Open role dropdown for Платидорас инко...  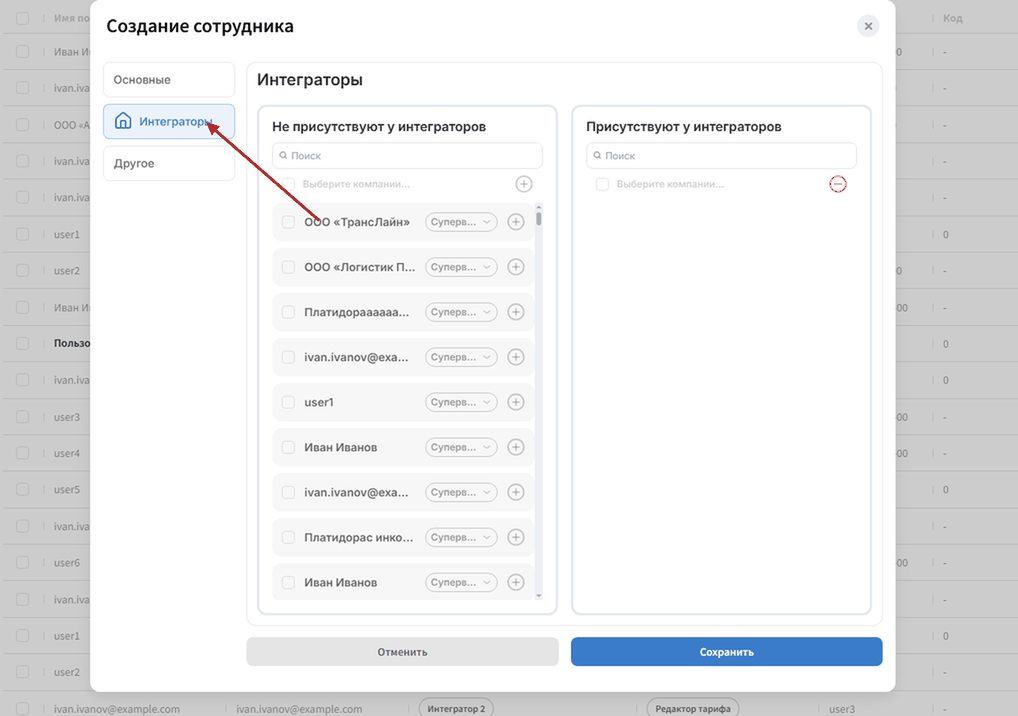click(461, 537)
